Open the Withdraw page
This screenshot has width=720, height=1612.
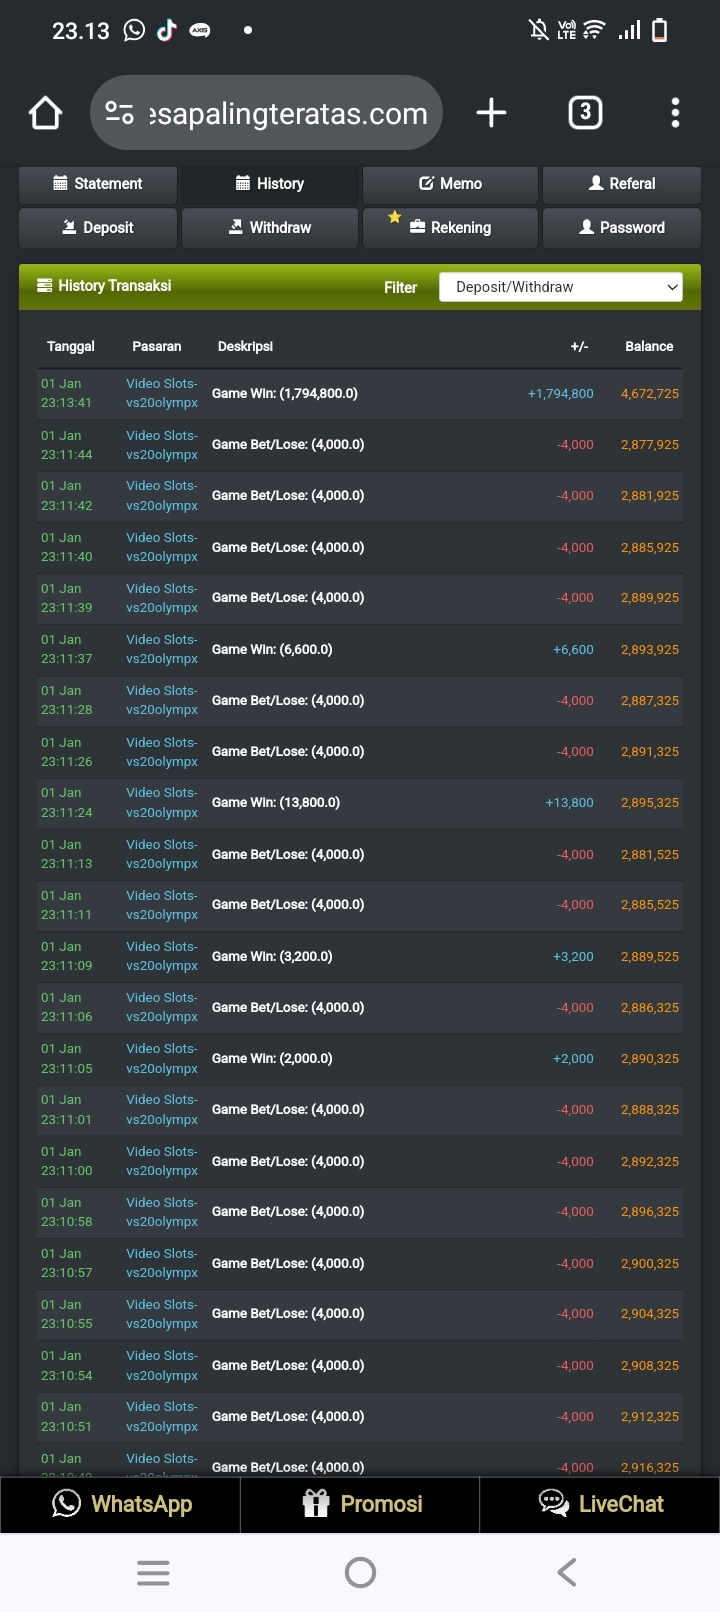(x=270, y=228)
